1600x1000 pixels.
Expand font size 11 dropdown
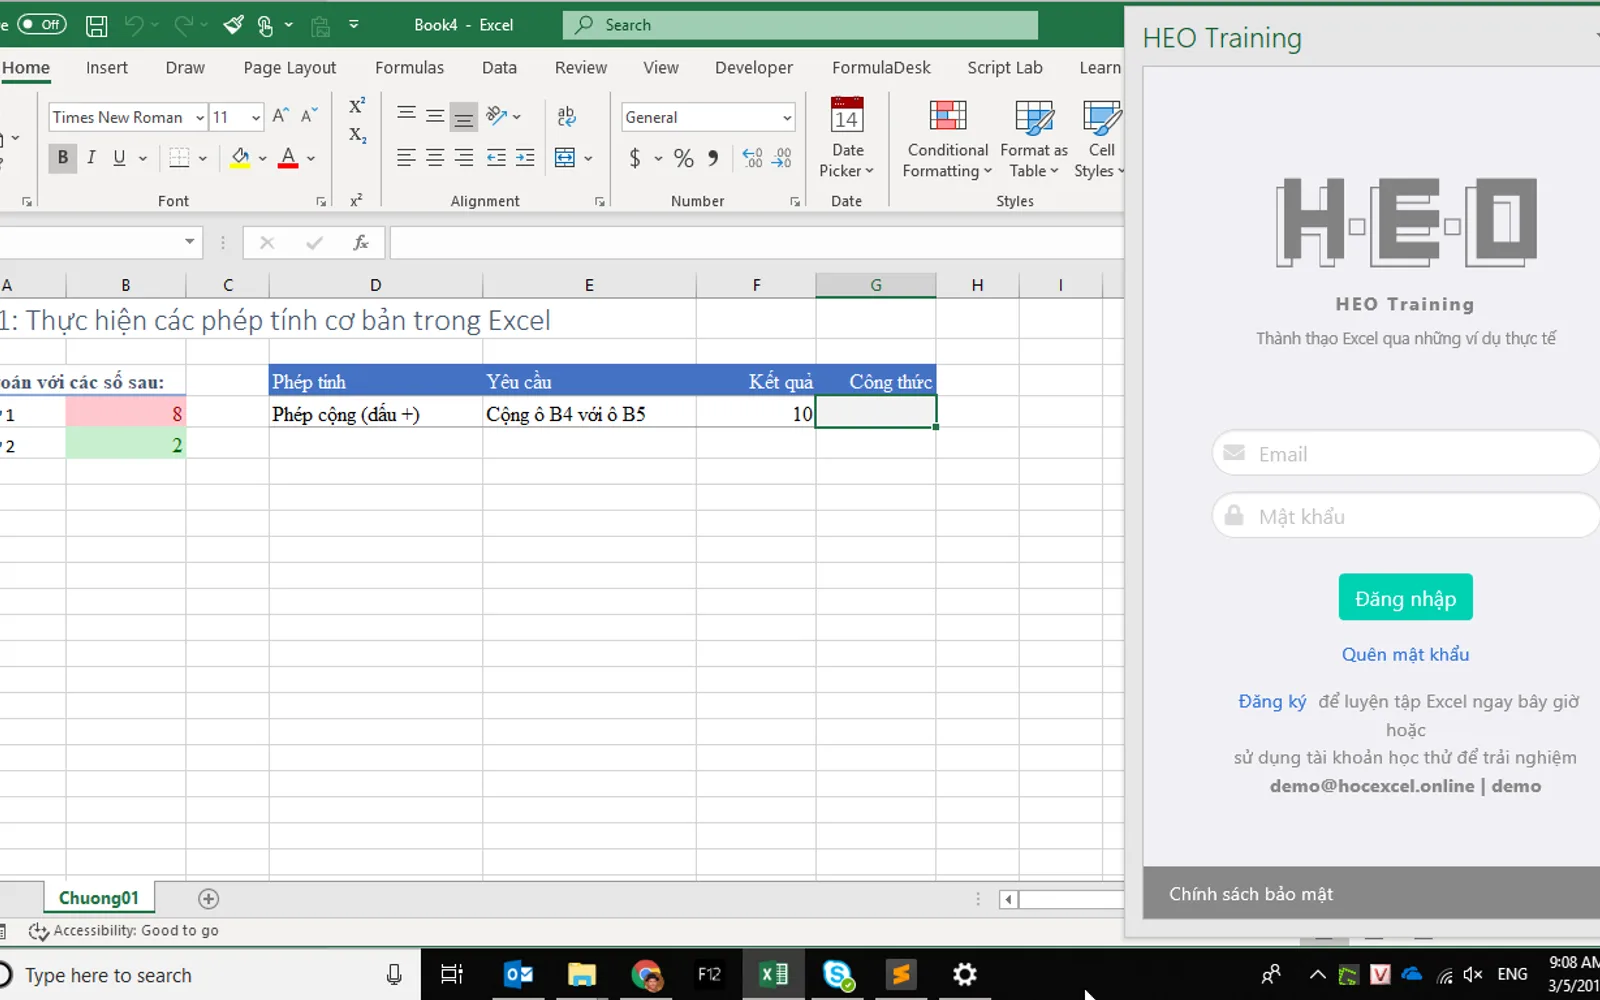pos(256,118)
